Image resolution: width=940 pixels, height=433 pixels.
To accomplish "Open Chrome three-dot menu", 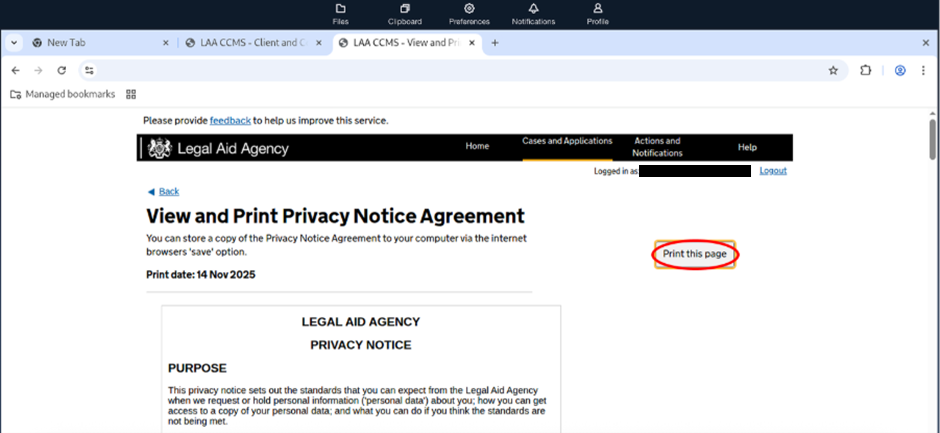I will pos(924,71).
